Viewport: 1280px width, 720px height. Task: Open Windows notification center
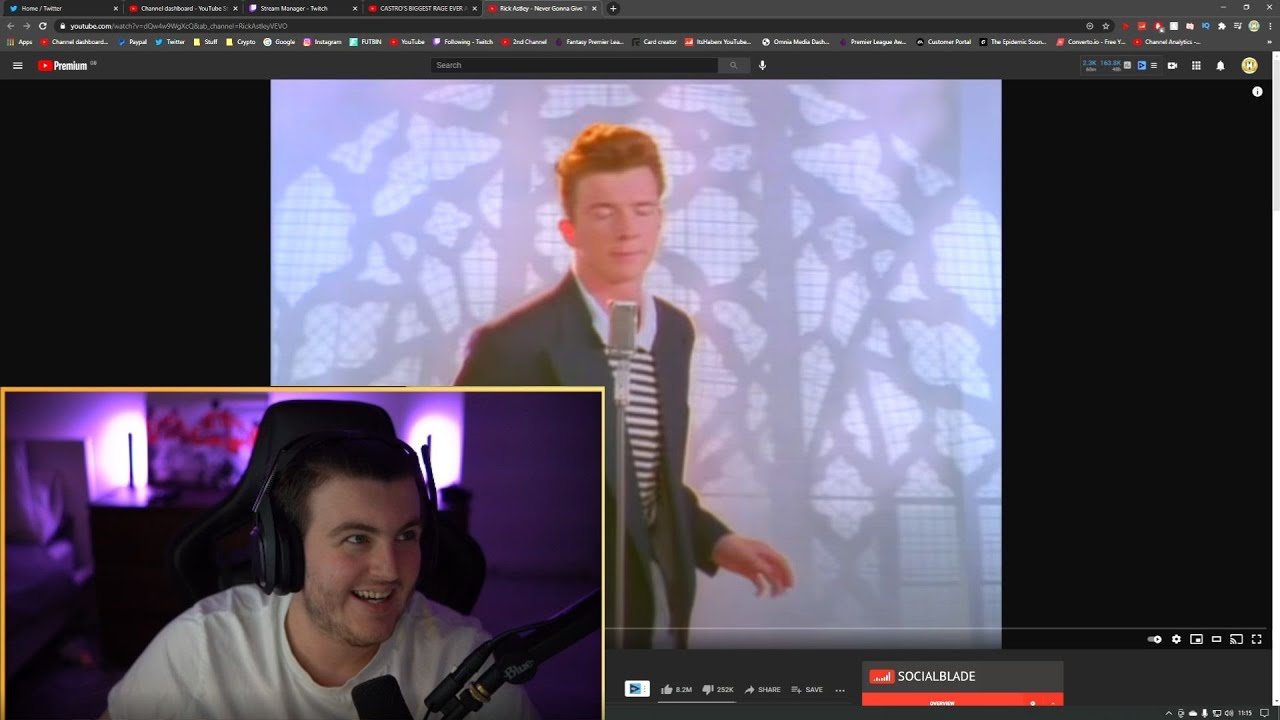click(x=1265, y=713)
